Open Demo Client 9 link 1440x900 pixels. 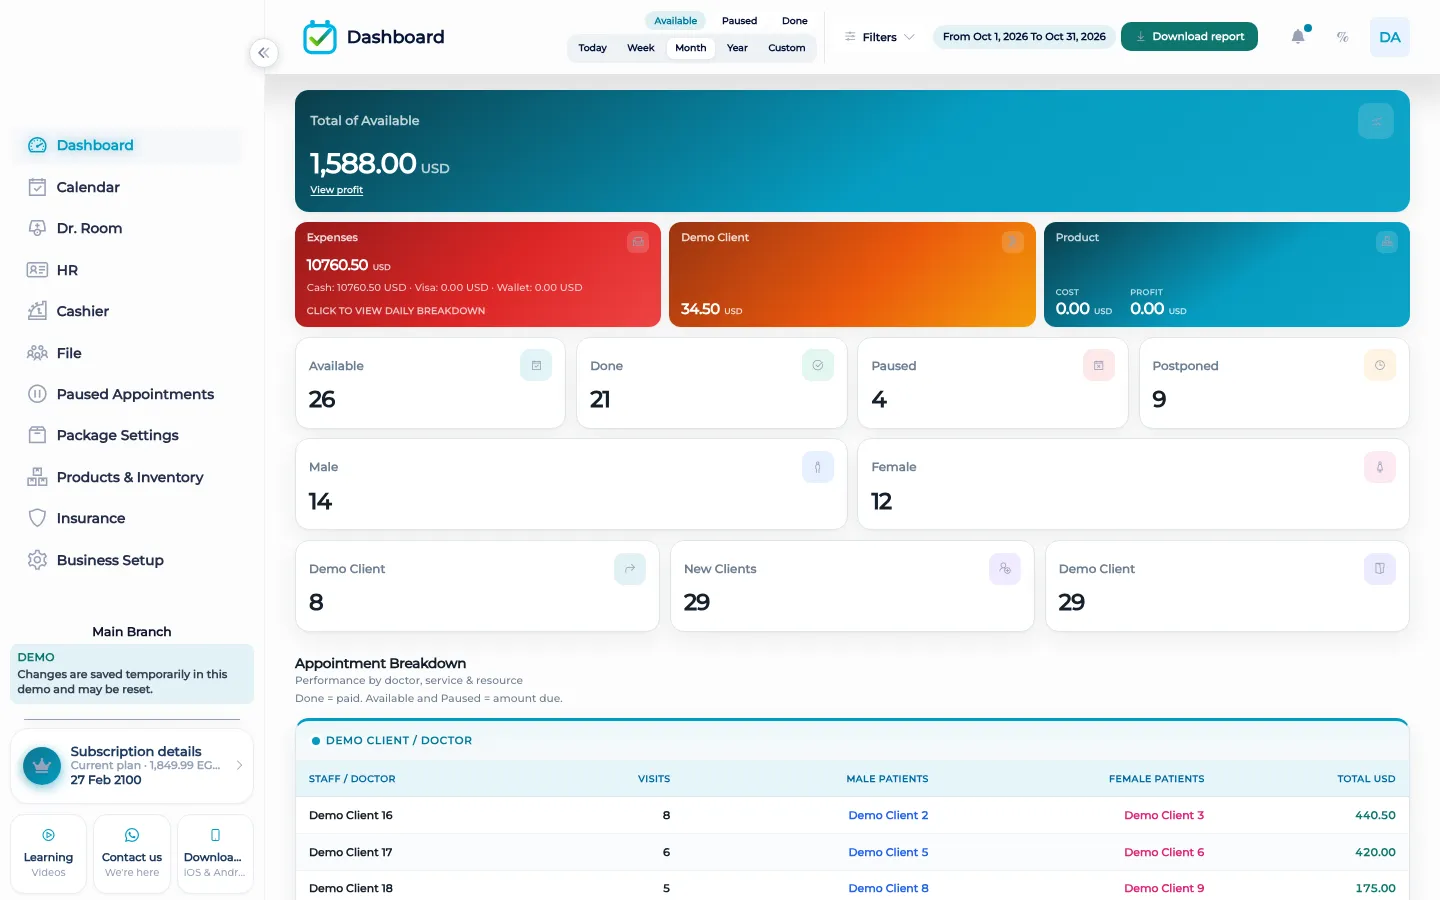tap(1164, 889)
